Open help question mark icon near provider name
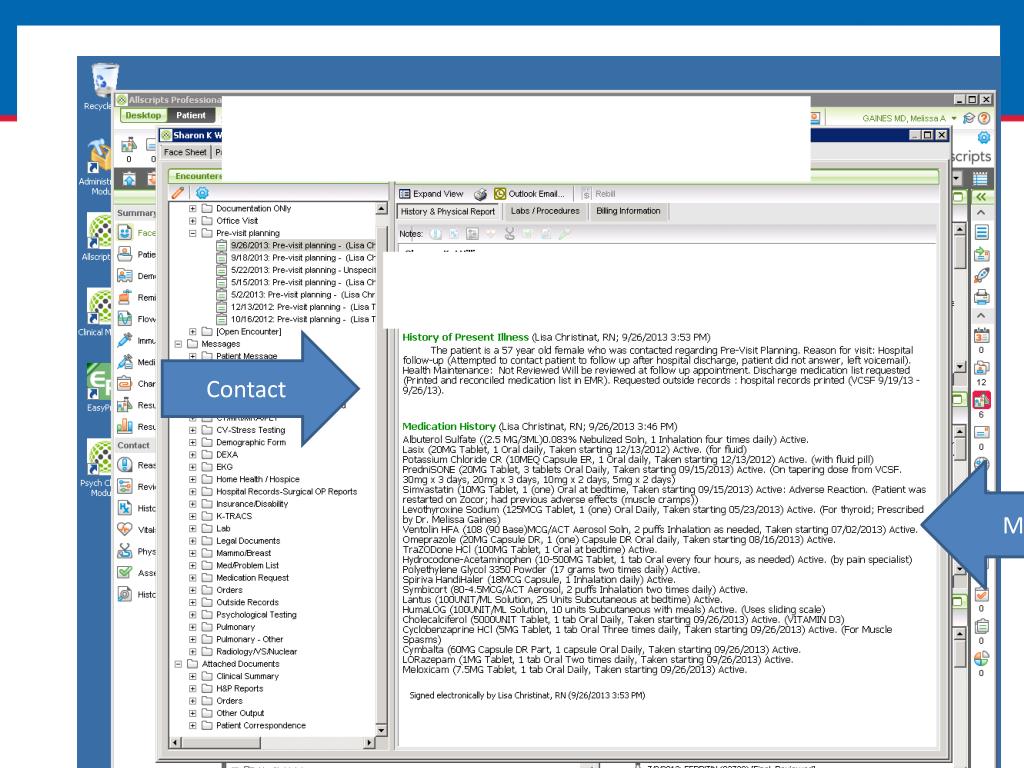Image resolution: width=1024 pixels, height=768 pixels. click(984, 118)
